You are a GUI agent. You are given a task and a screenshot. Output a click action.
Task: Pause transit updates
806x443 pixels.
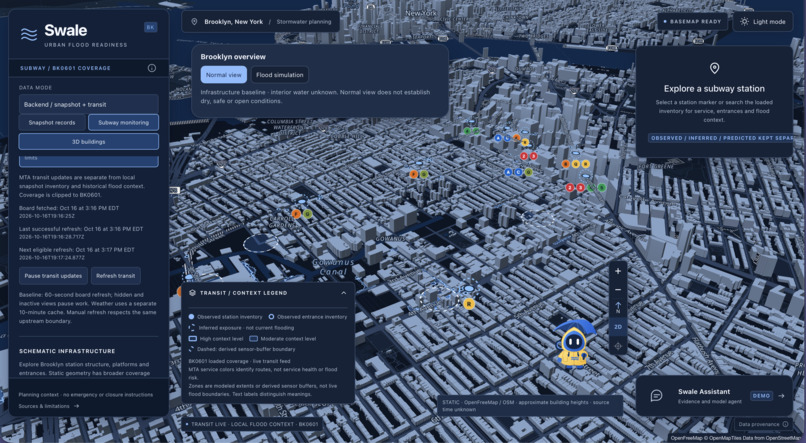(53, 276)
